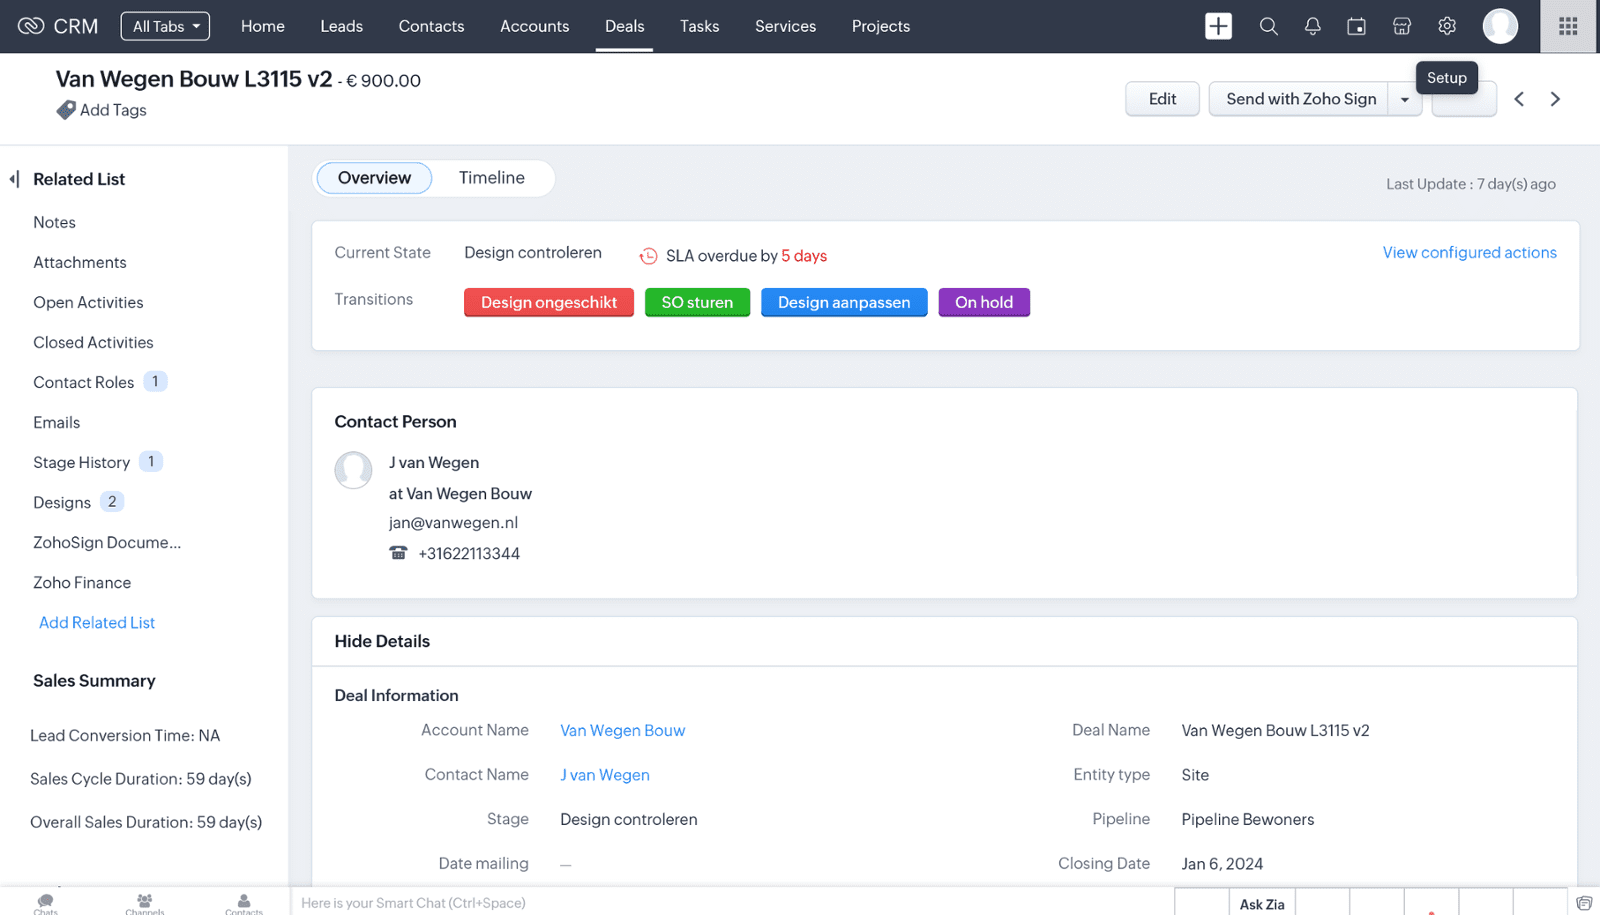
Task: Click the SLA overdue clock icon
Action: [648, 256]
